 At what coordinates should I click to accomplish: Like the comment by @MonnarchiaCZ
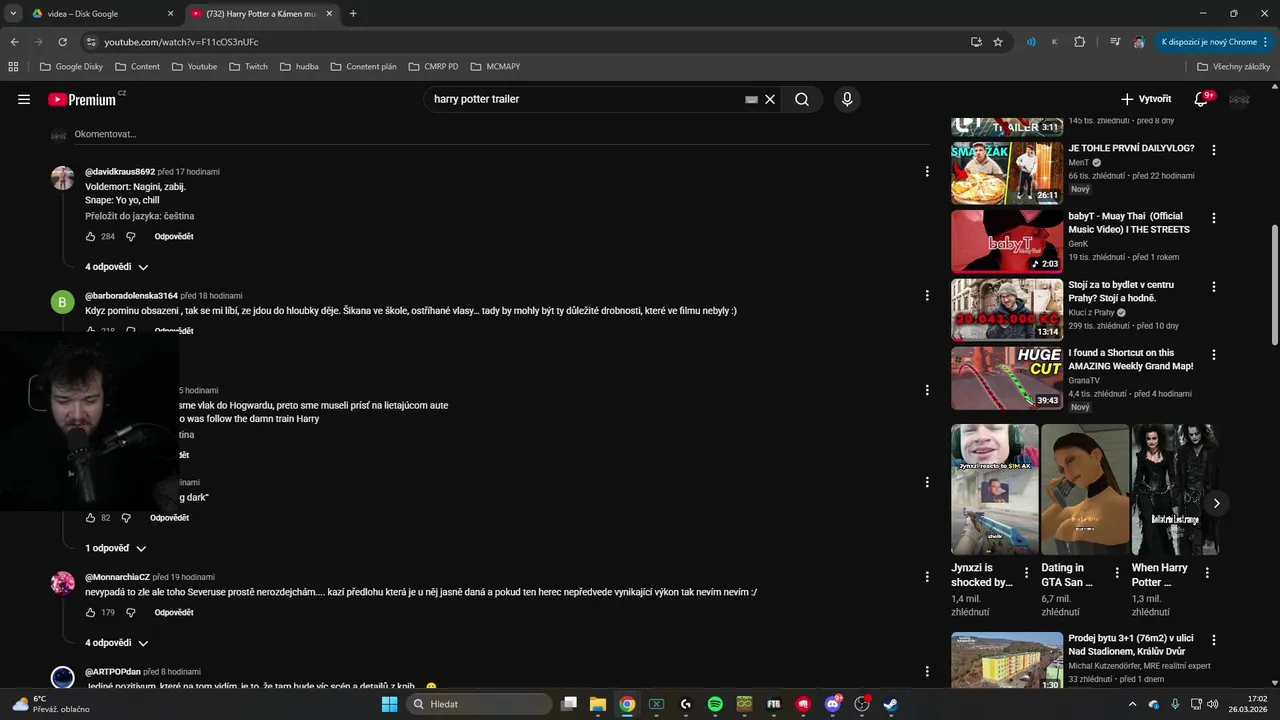(91, 612)
